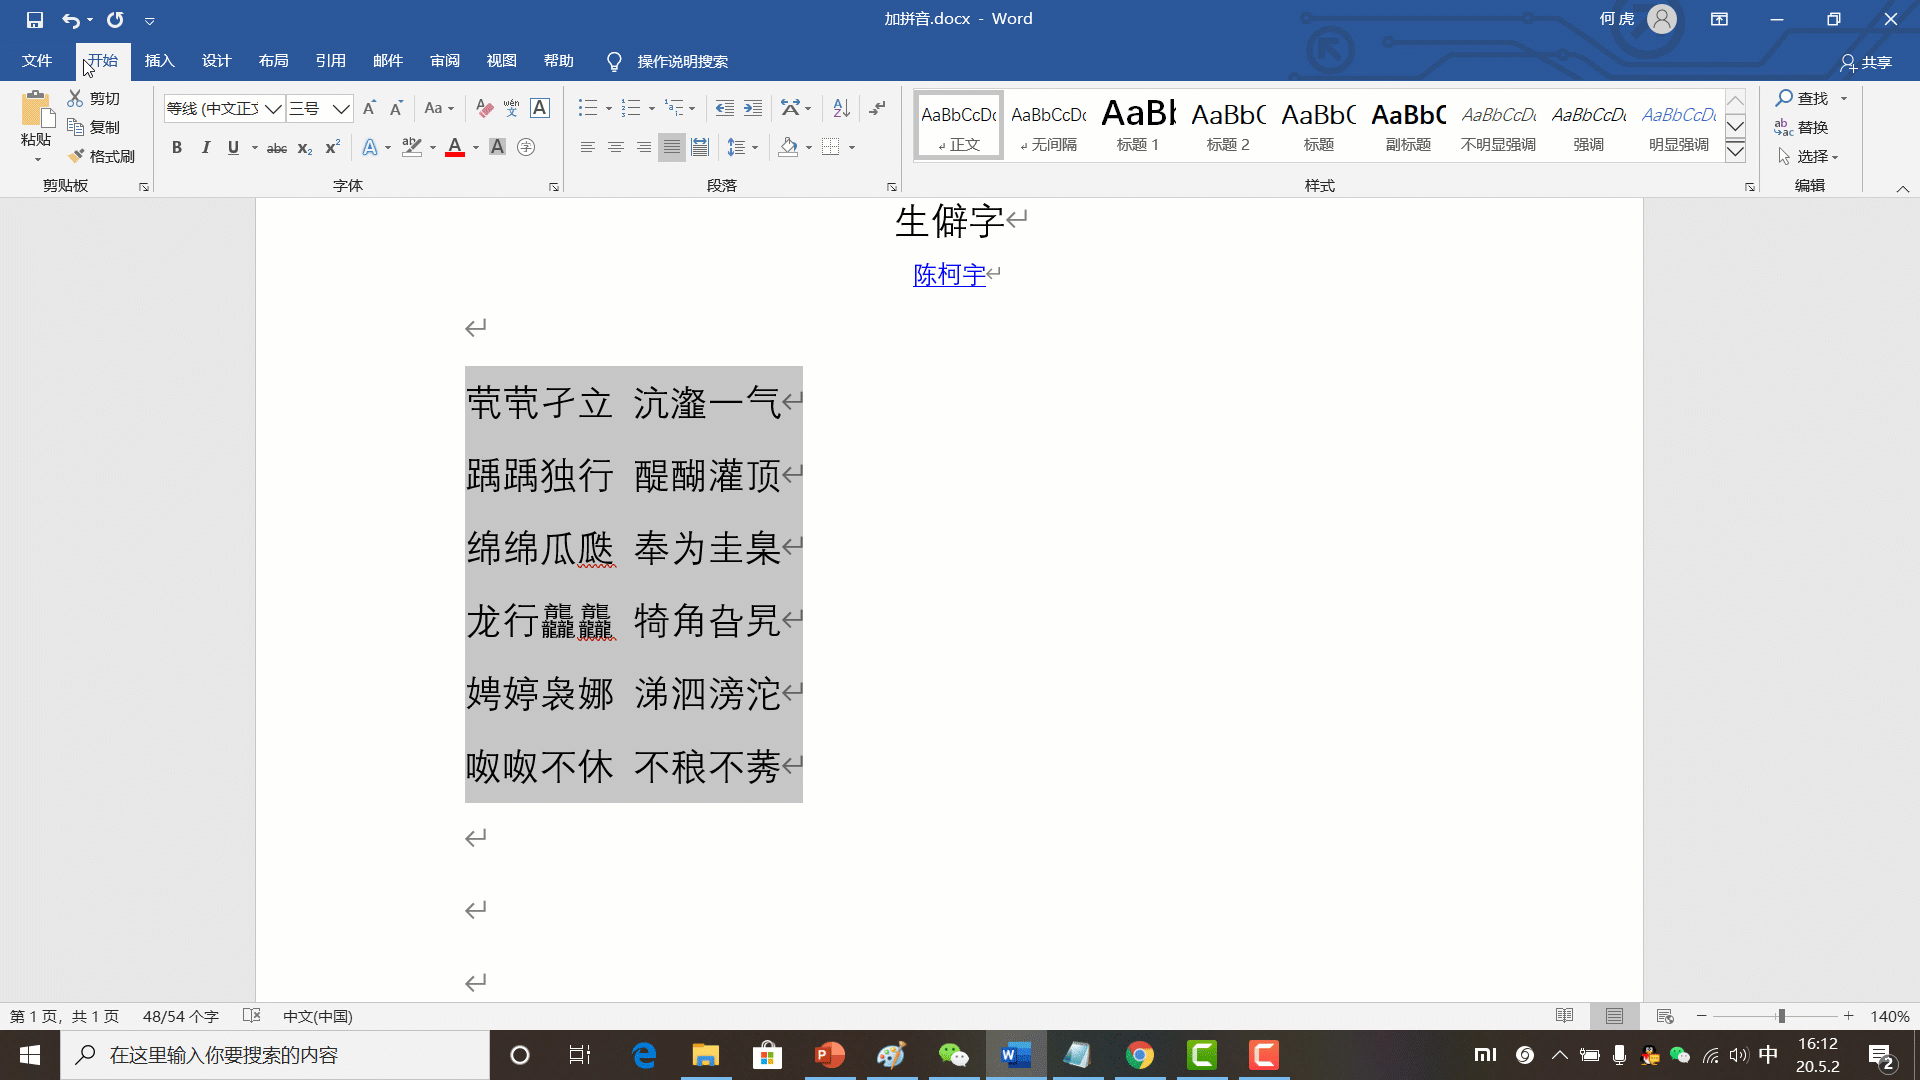The image size is (1920, 1080).
Task: Follow the 陈柯宇 hyperlink in document
Action: coord(949,274)
